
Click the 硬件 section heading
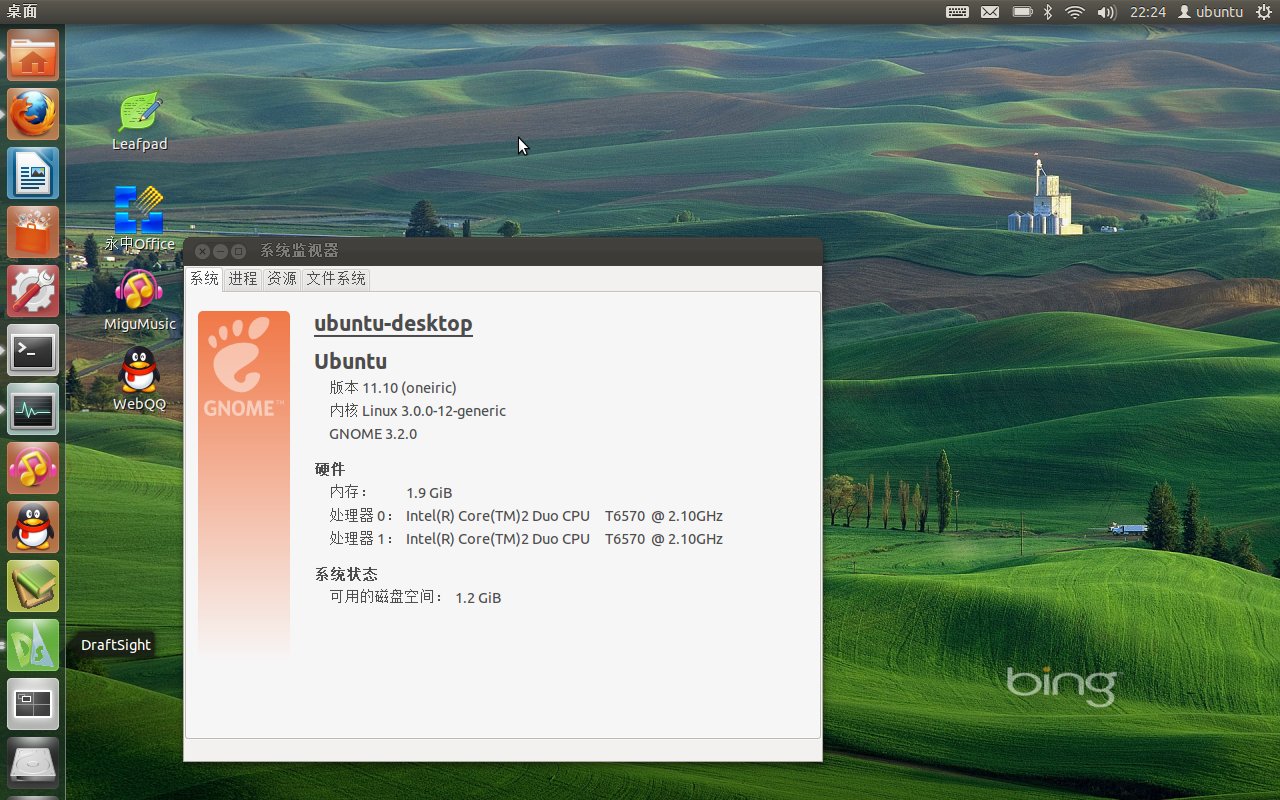[x=330, y=469]
